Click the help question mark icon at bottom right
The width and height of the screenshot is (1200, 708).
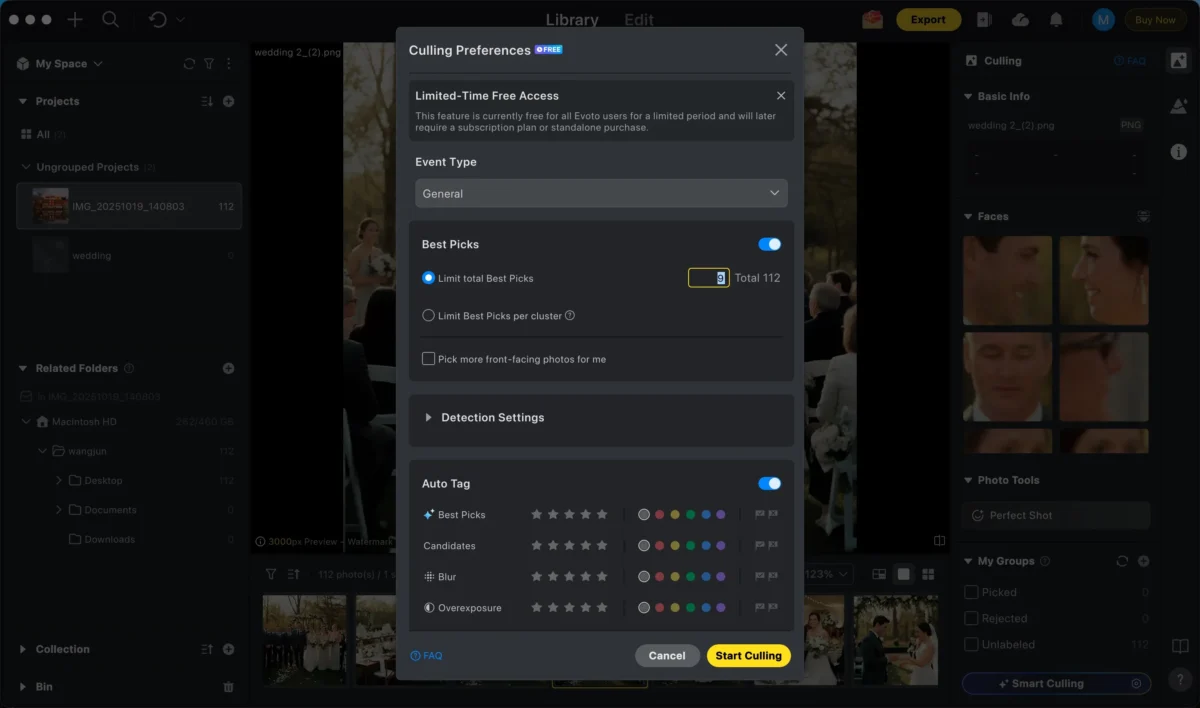tap(1179, 679)
